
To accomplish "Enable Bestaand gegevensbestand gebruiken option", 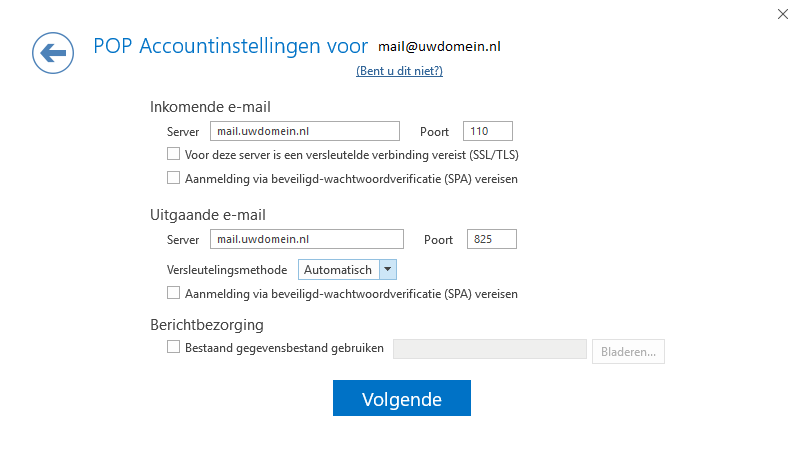I will [x=173, y=347].
